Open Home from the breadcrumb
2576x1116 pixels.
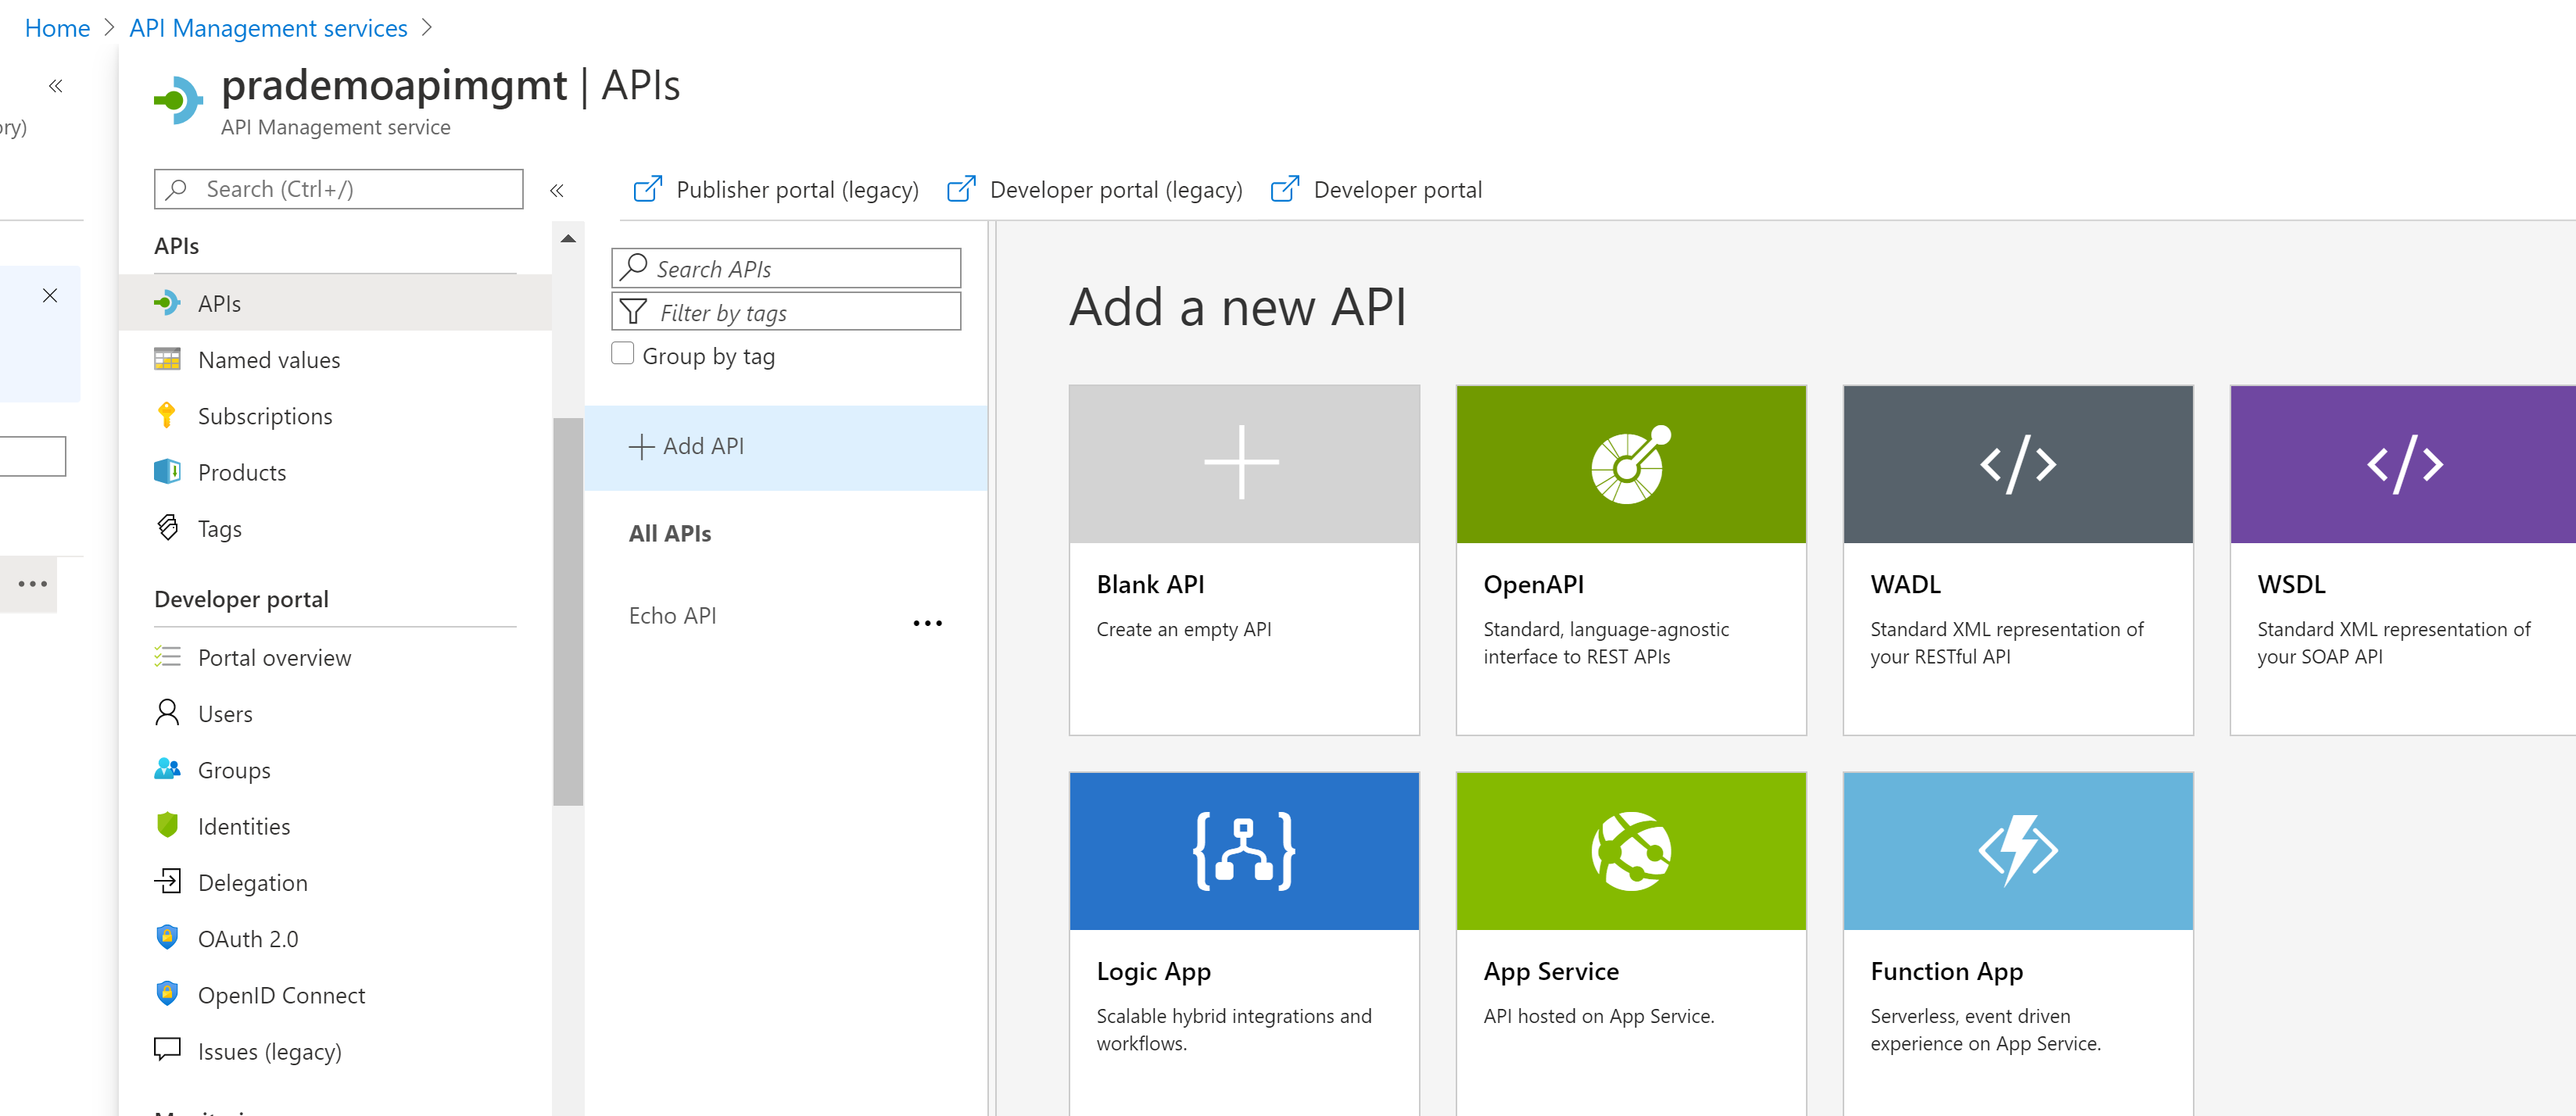(57, 27)
